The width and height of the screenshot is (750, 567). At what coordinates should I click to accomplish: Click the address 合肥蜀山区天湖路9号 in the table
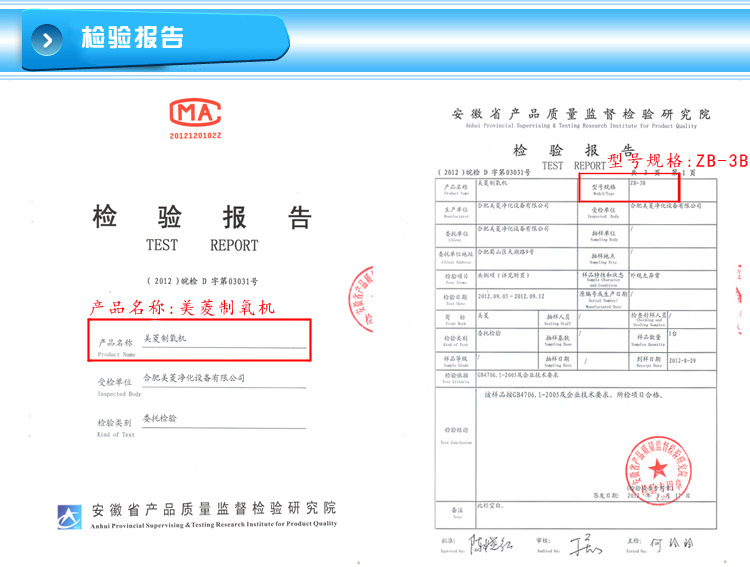click(506, 252)
